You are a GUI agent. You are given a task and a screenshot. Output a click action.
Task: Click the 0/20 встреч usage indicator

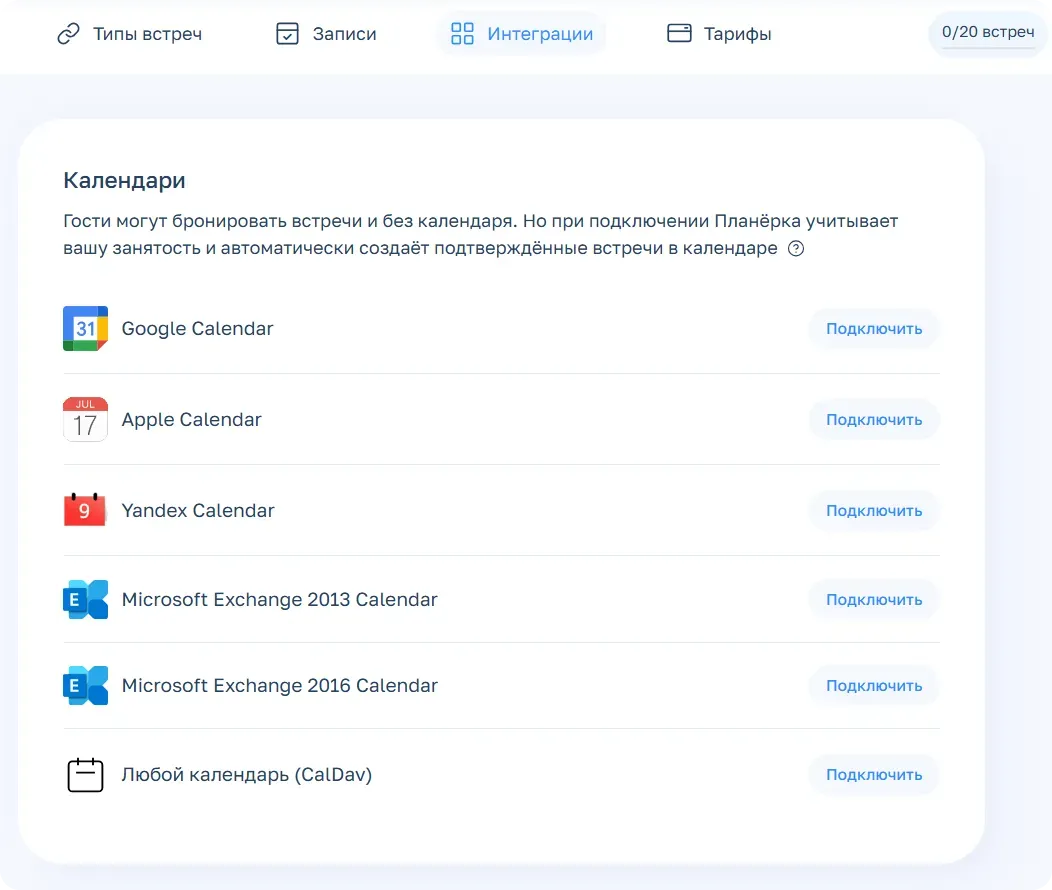987,33
